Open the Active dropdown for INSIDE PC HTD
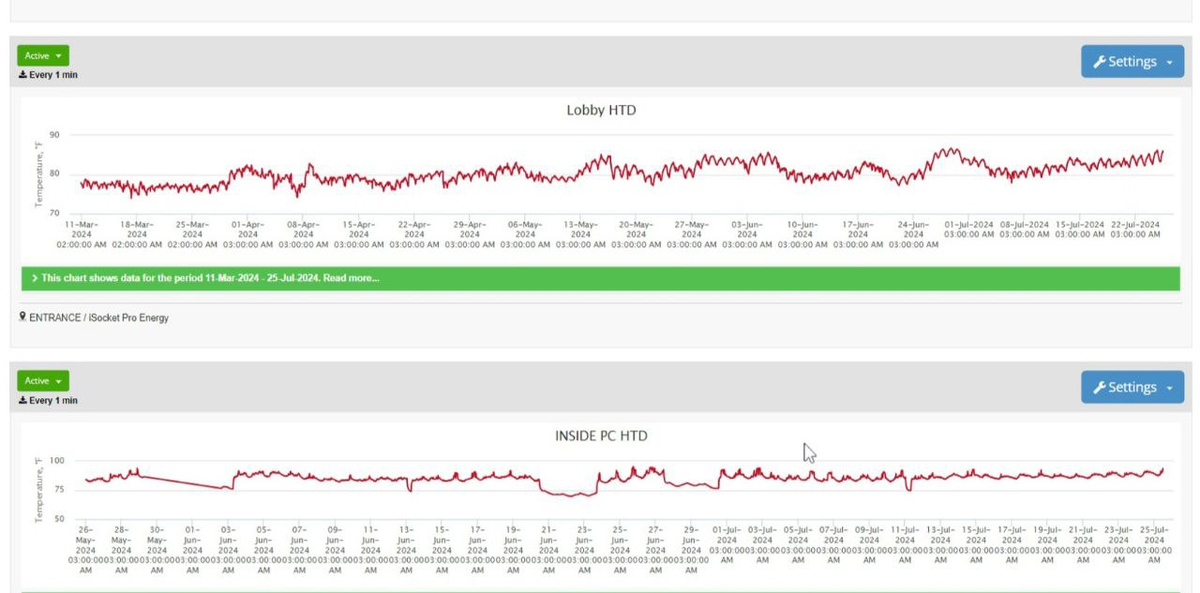1200x593 pixels. pos(43,381)
